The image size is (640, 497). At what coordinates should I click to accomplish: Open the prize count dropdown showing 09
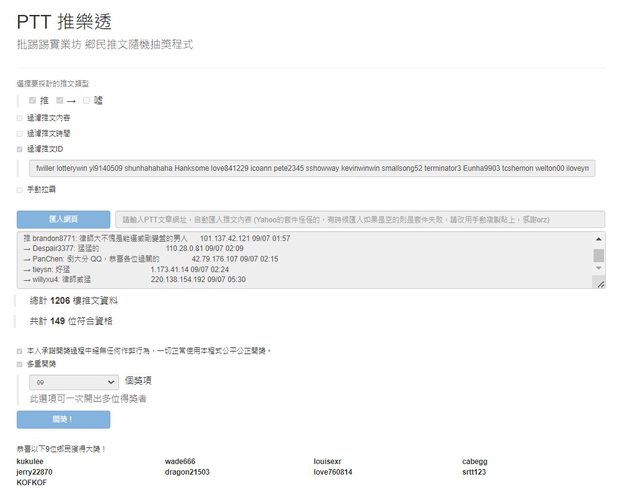tap(74, 382)
